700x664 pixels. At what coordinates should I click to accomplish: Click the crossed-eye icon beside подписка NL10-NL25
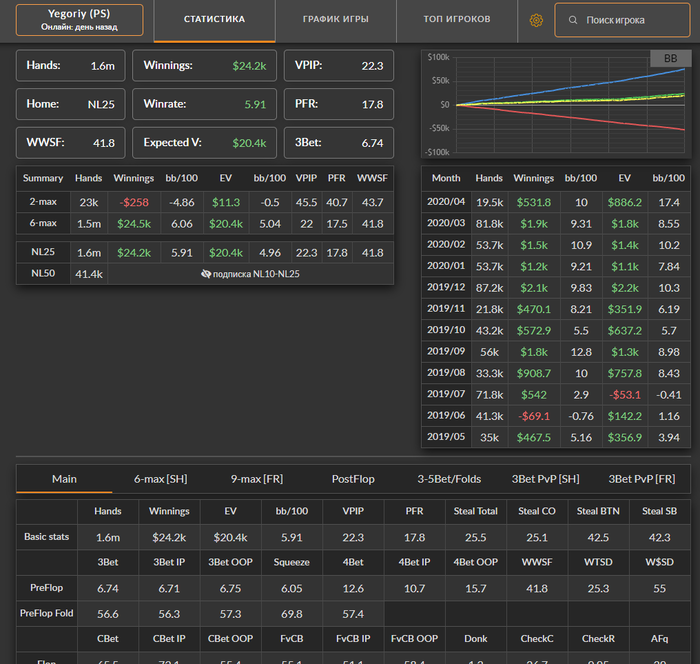point(206,273)
